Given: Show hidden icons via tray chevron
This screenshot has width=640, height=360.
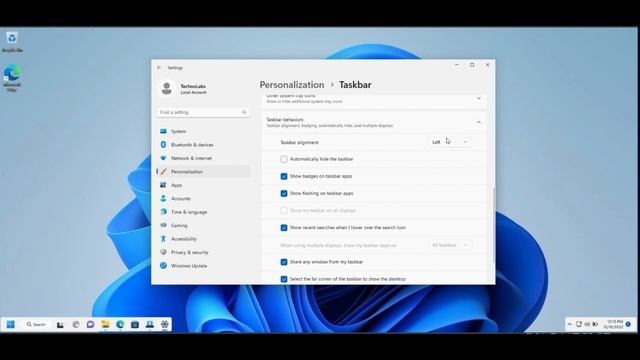Looking at the screenshot, I should click(569, 324).
